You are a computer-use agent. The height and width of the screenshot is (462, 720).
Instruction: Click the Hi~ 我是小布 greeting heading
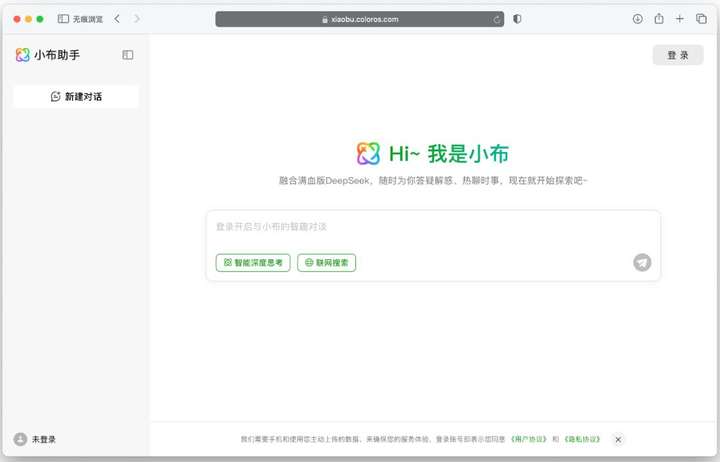tap(449, 154)
